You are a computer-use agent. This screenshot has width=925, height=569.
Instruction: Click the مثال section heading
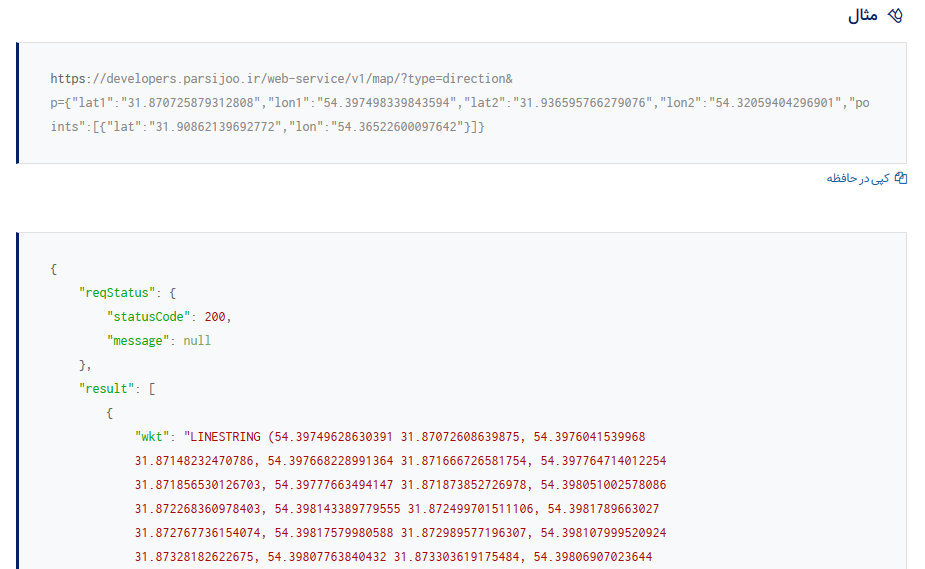point(863,16)
